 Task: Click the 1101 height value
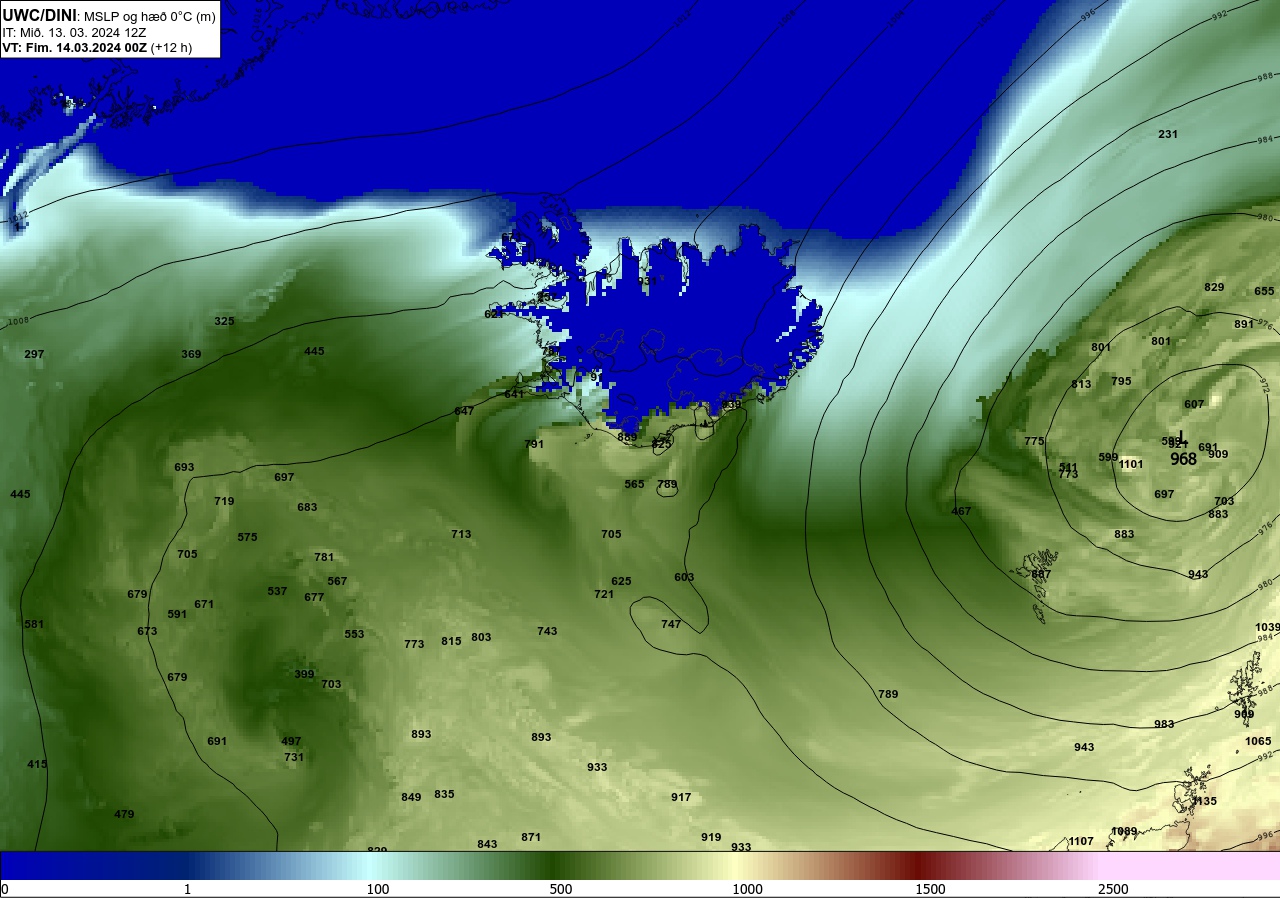point(1131,464)
